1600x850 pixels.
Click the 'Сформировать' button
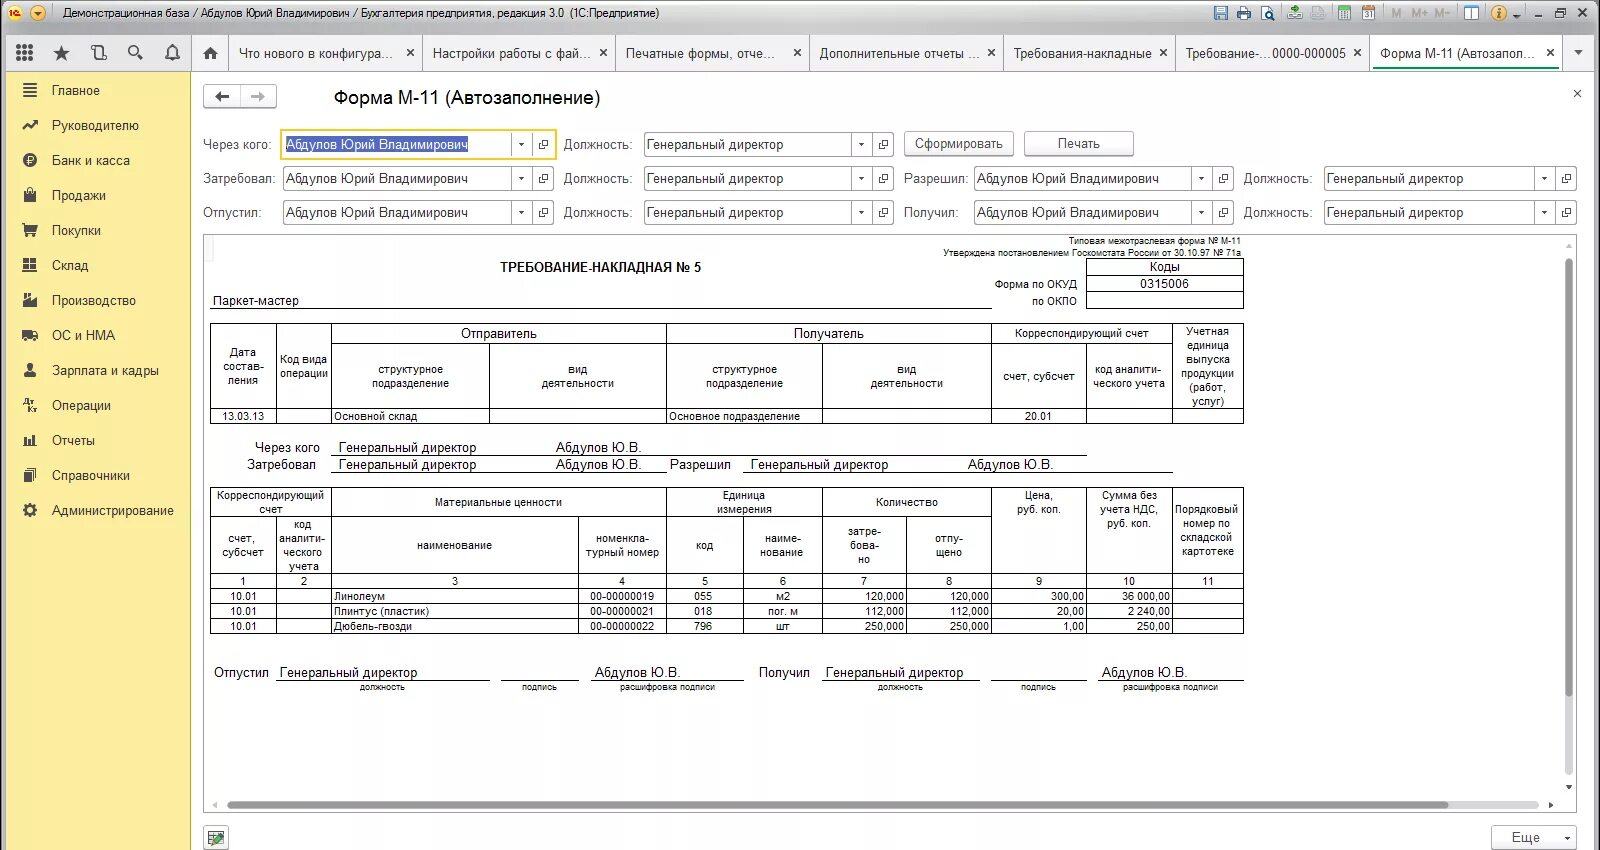pyautogui.click(x=959, y=144)
